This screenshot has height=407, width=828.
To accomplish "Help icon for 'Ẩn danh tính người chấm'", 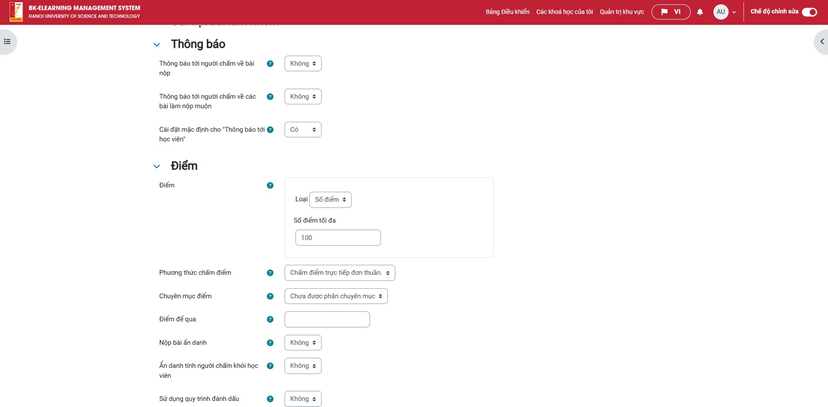I will 270,366.
